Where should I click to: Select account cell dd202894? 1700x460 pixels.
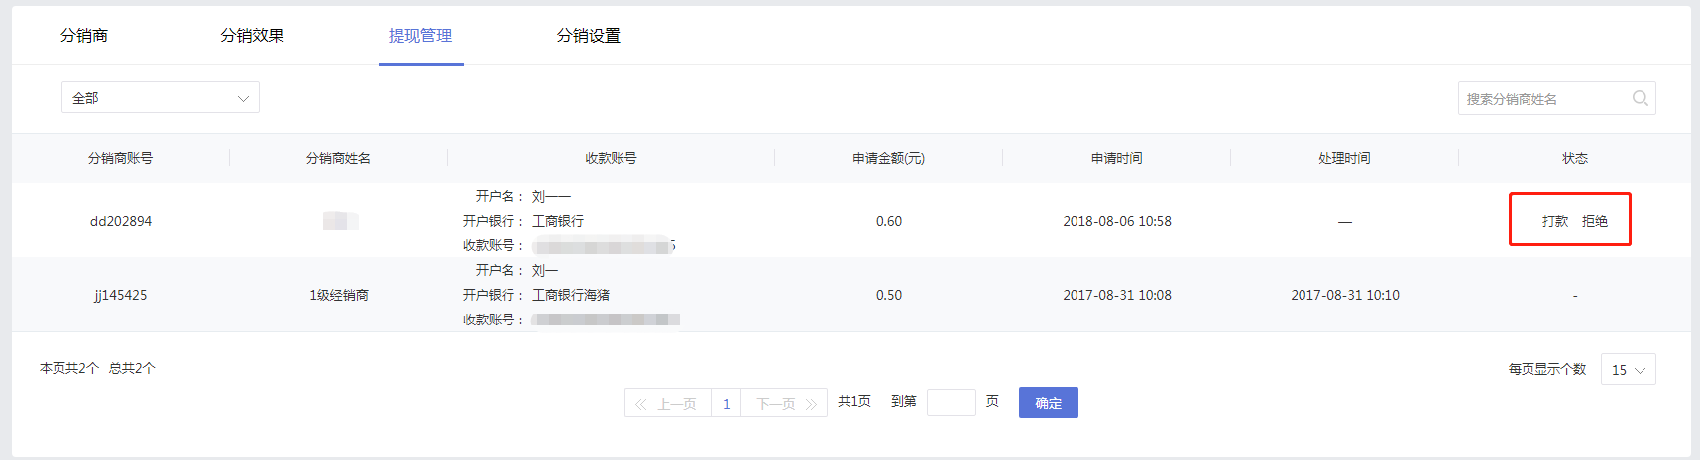click(x=121, y=221)
